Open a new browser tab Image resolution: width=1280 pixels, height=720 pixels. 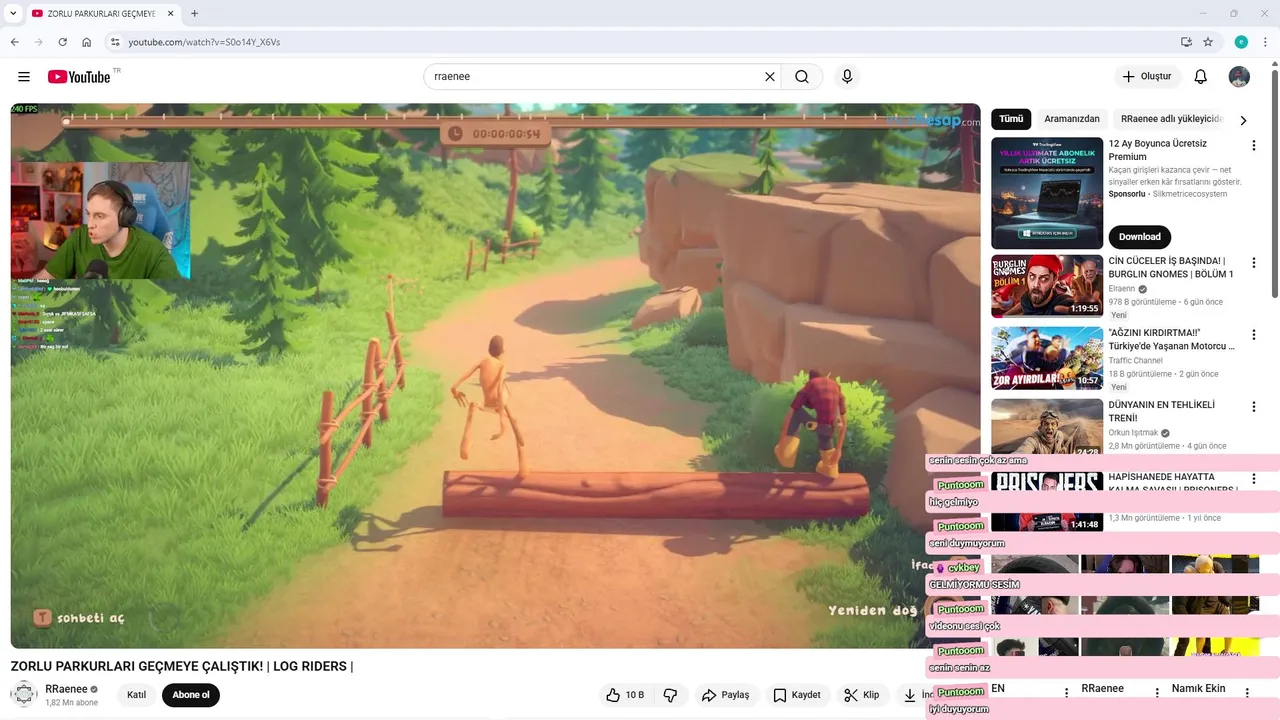(x=194, y=14)
